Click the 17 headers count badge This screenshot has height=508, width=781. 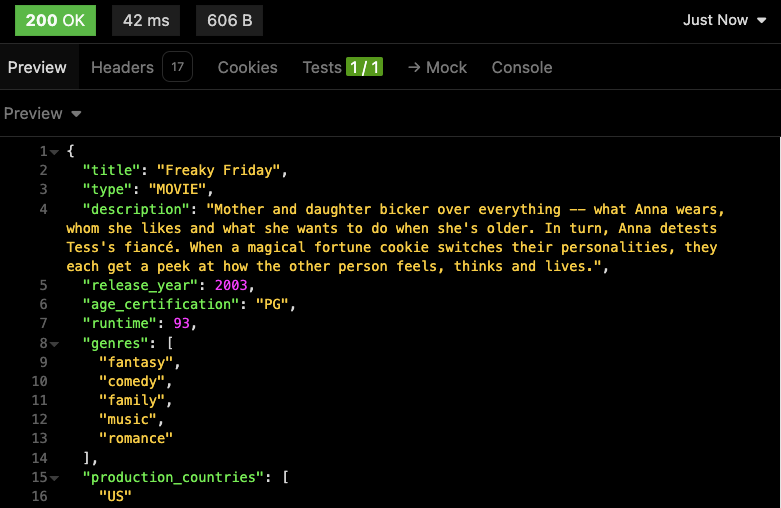tap(177, 67)
